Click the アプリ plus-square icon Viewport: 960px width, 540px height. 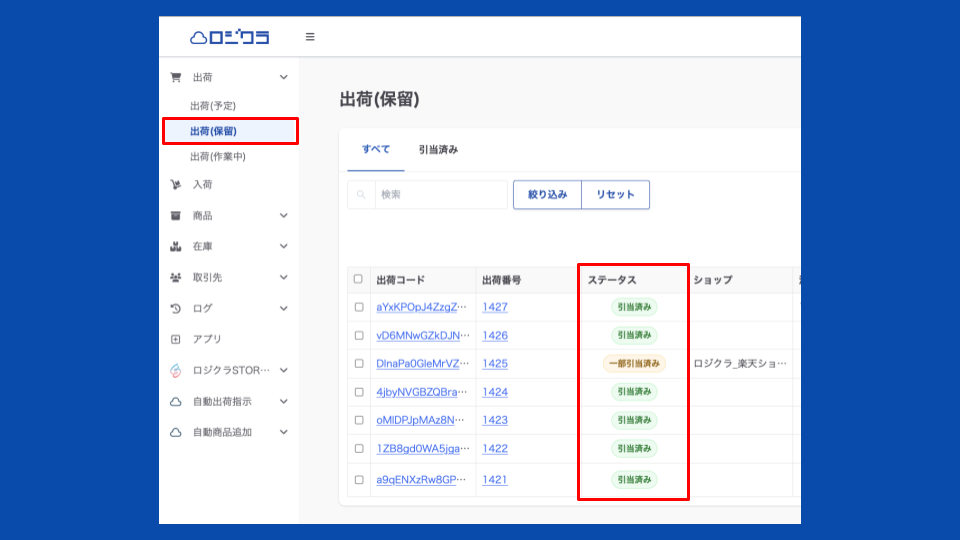coord(176,339)
